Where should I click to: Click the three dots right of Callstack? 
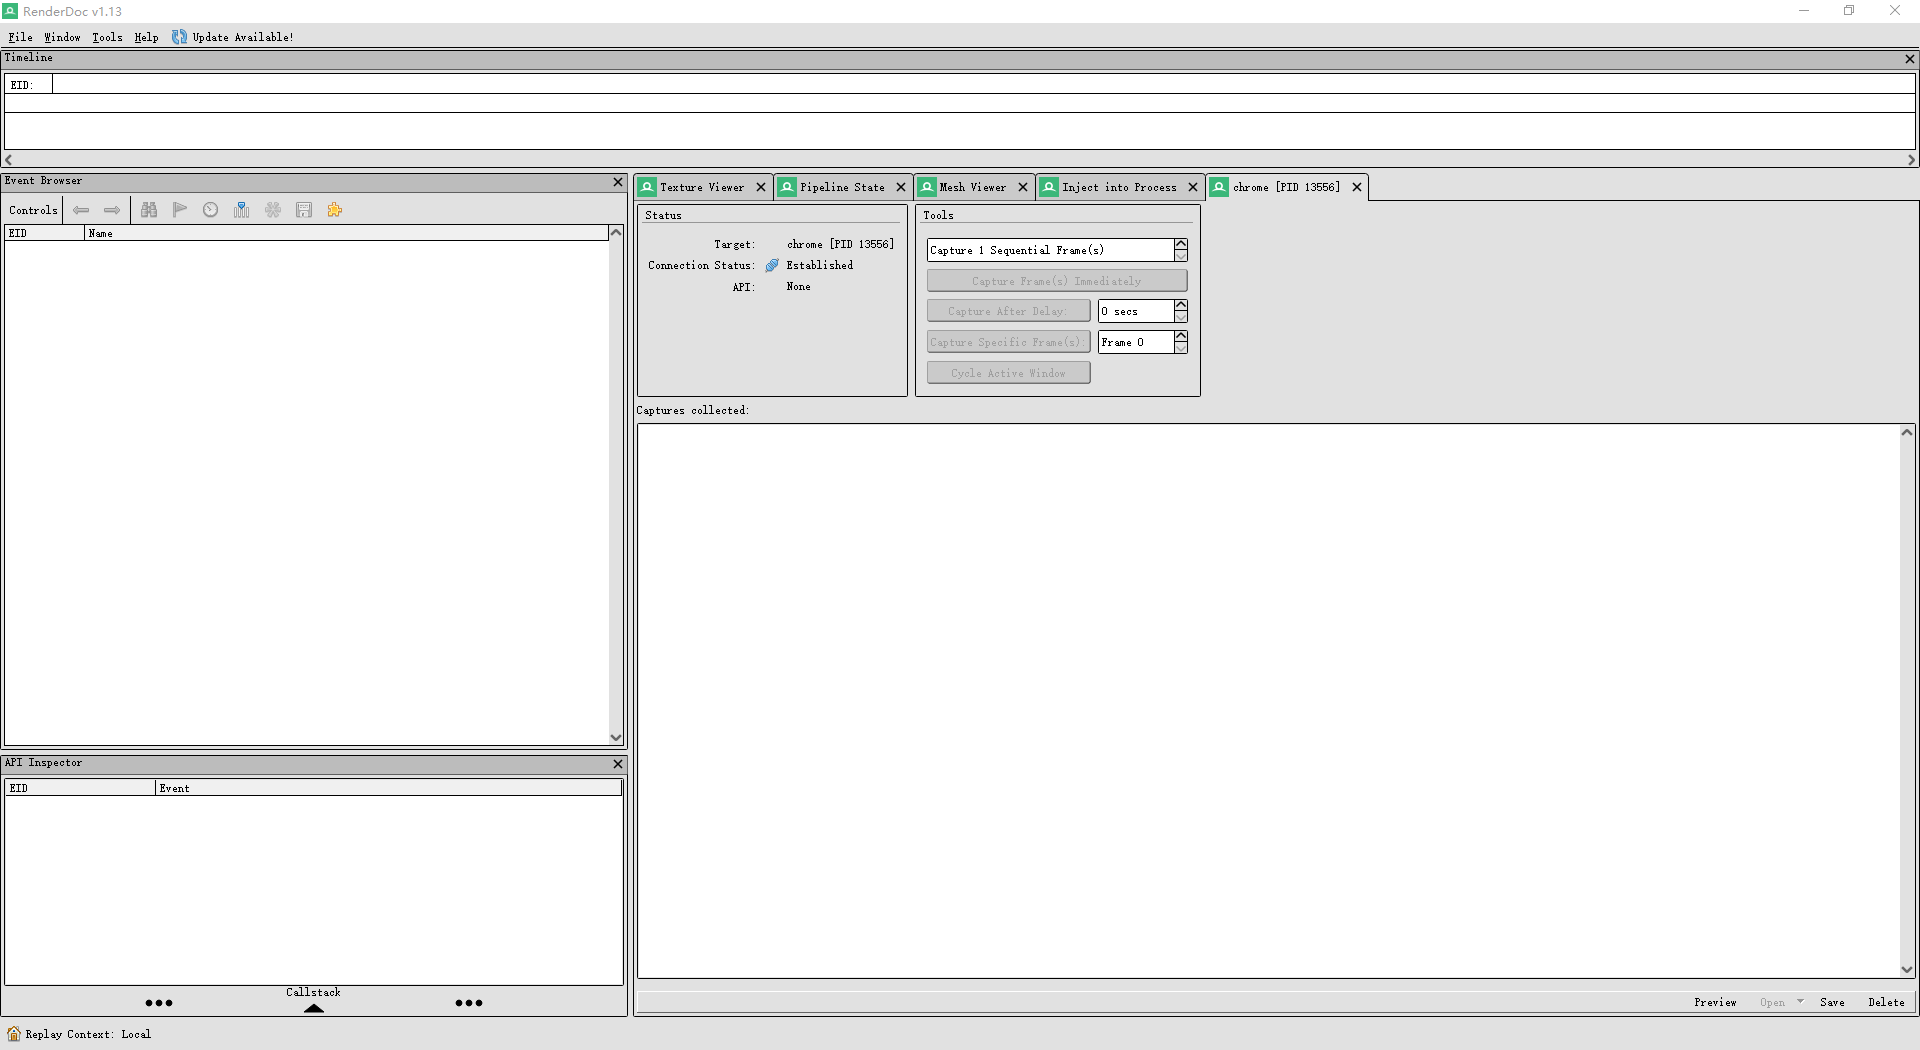(x=469, y=1003)
